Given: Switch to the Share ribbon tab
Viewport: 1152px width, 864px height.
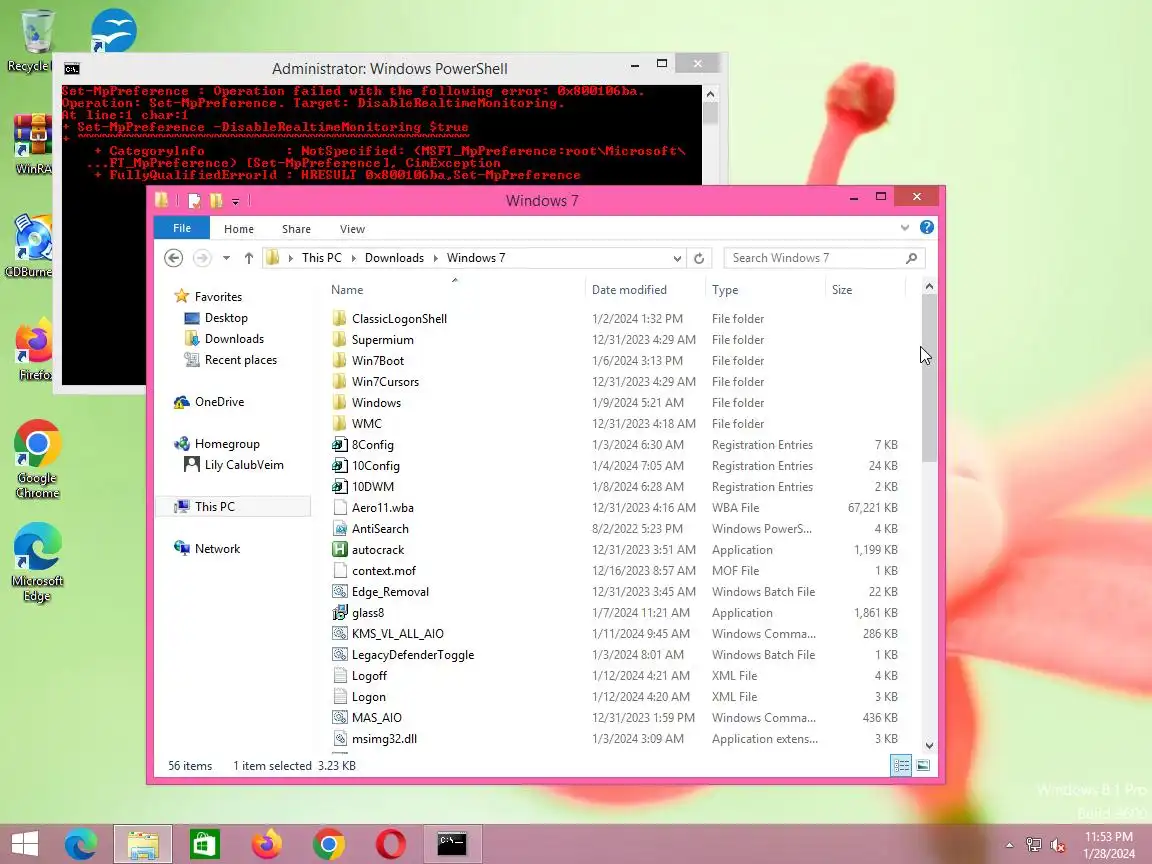Looking at the screenshot, I should click(x=296, y=228).
